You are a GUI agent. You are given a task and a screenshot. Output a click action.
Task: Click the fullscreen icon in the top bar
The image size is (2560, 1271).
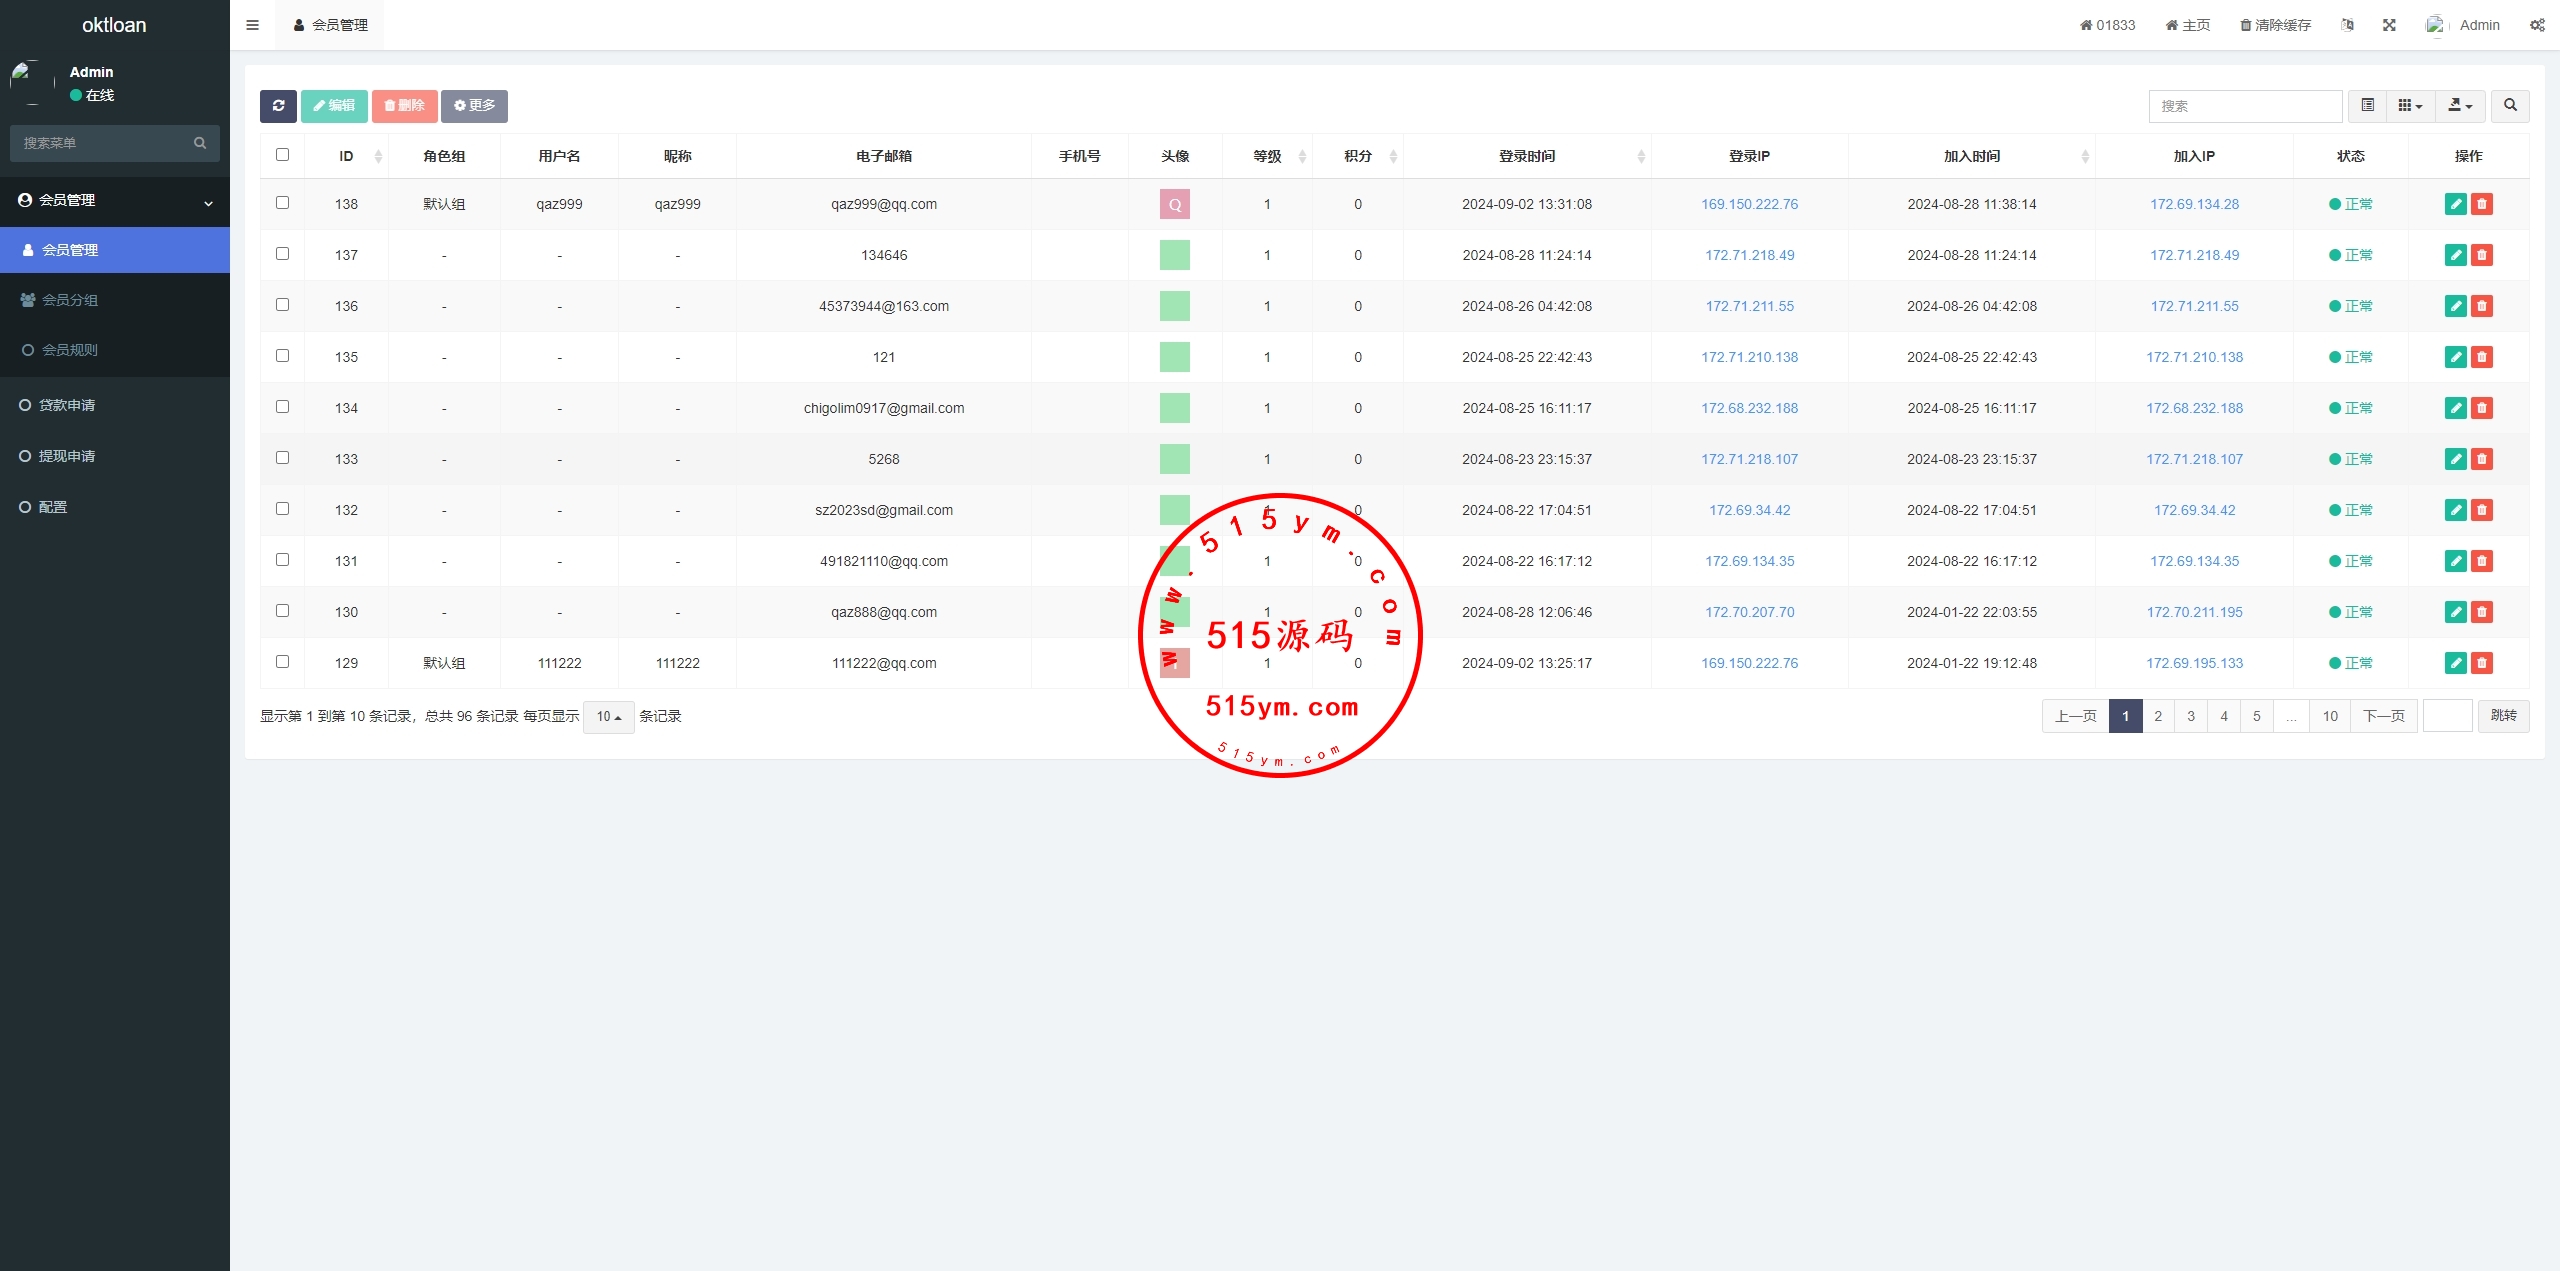pos(2389,25)
